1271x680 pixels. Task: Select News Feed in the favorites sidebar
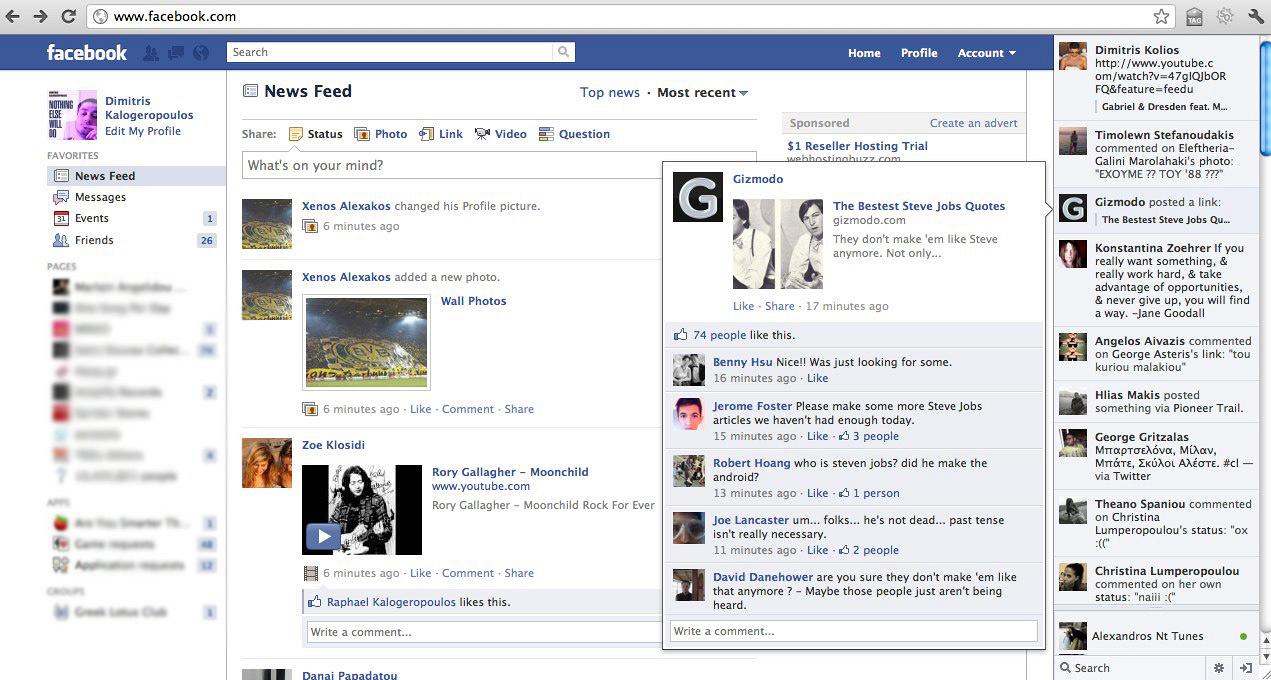click(136, 176)
